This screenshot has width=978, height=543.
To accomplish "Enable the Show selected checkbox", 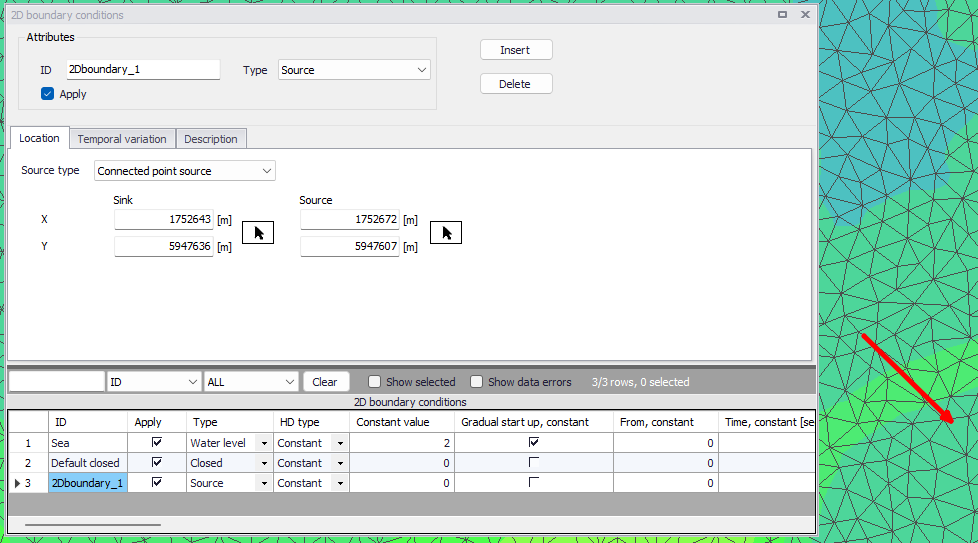I will (374, 382).
